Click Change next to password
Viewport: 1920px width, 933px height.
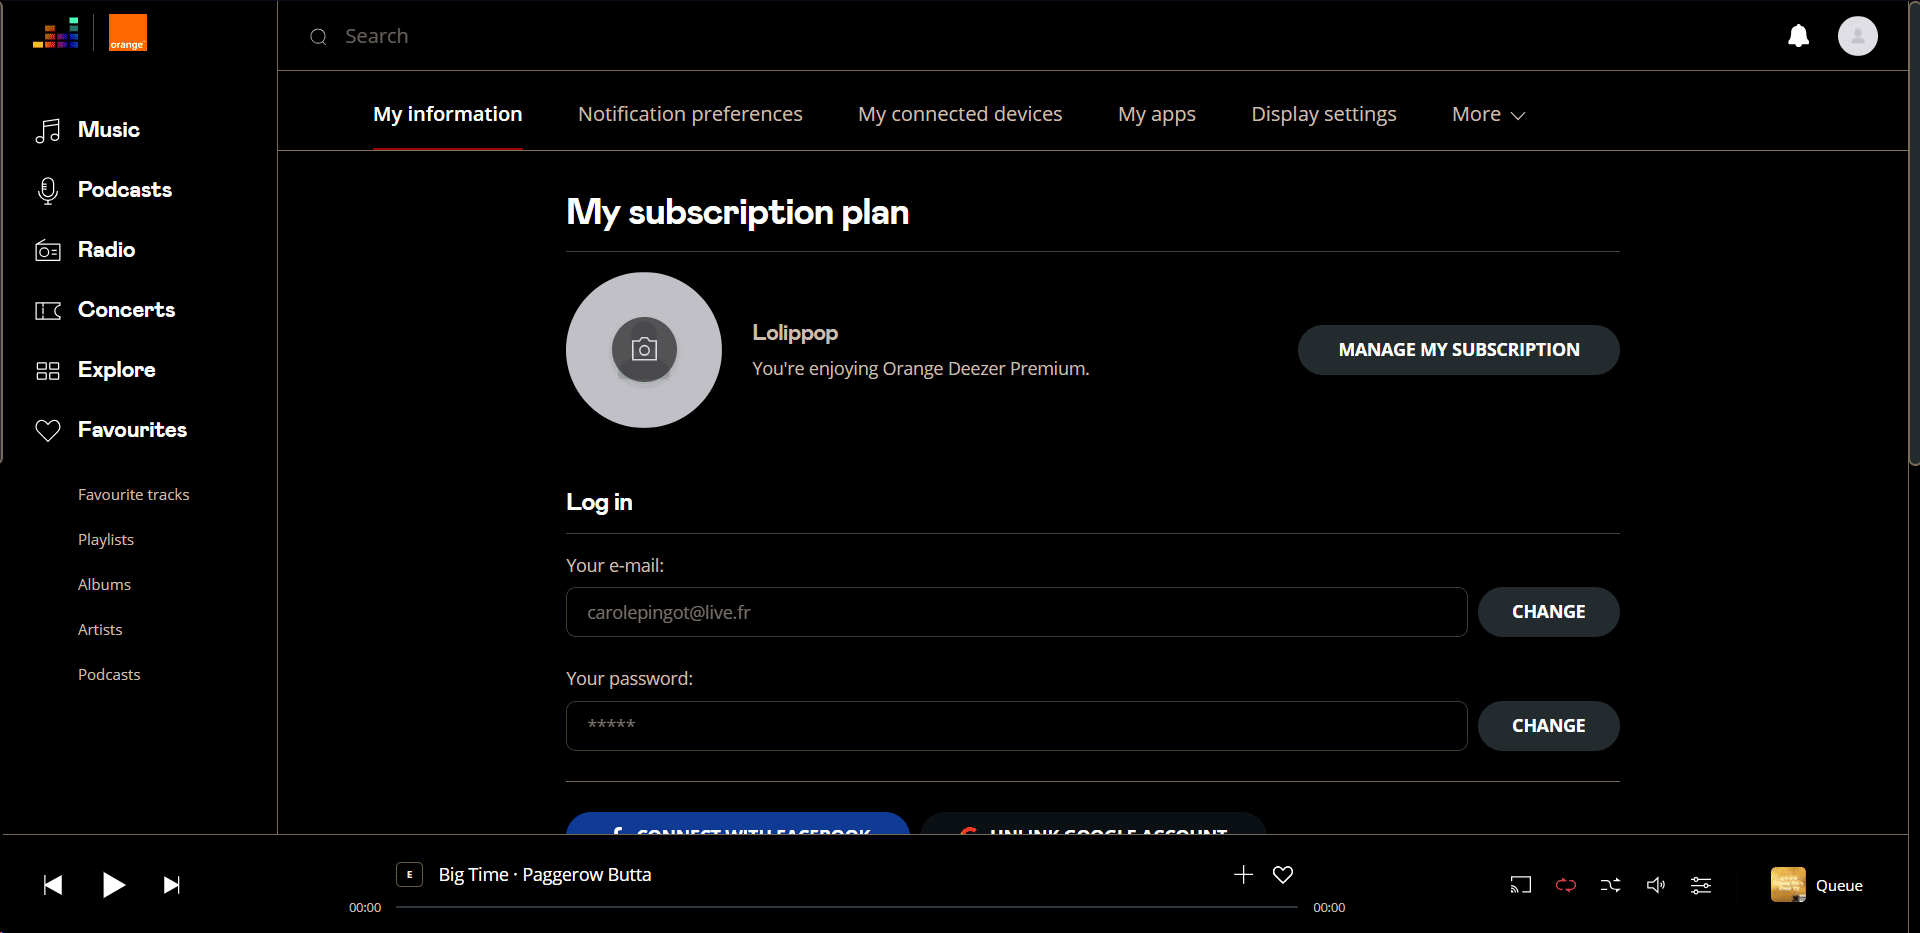pos(1549,726)
